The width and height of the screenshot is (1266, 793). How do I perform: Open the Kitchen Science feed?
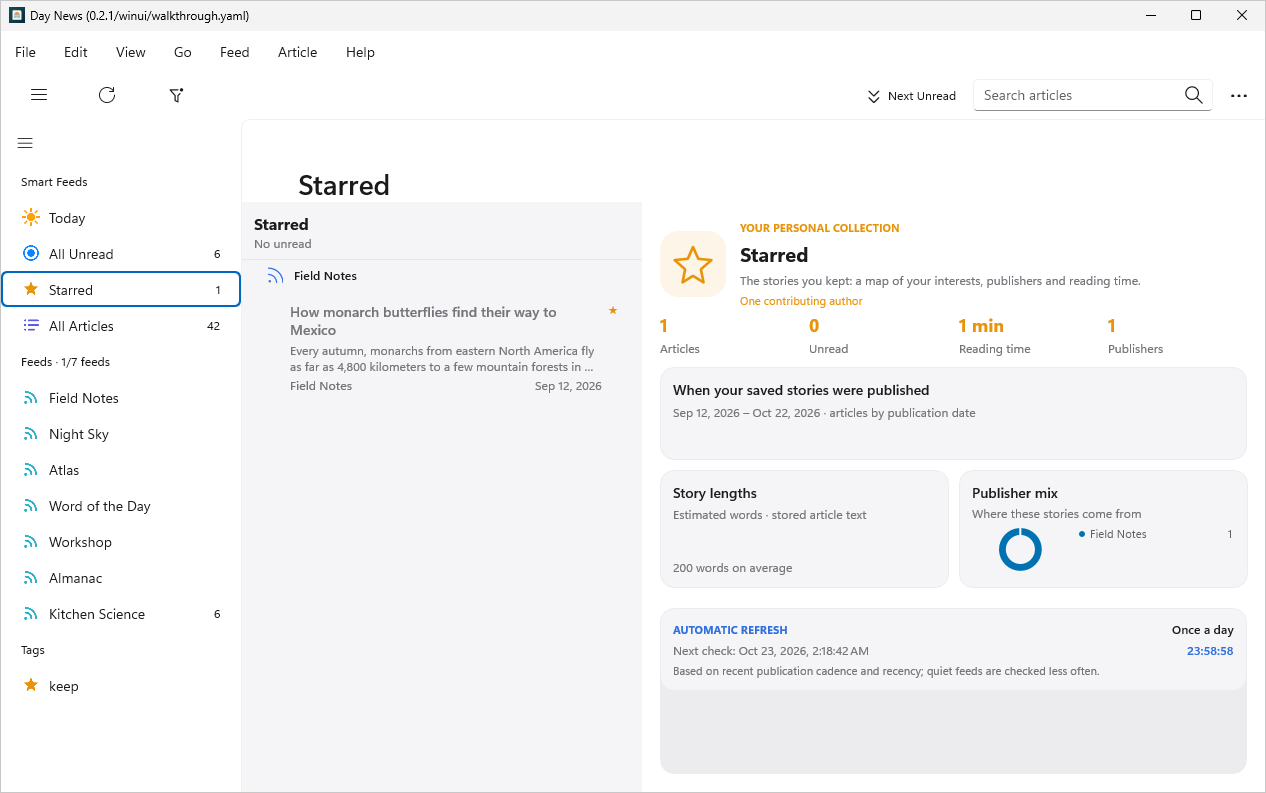[121, 614]
